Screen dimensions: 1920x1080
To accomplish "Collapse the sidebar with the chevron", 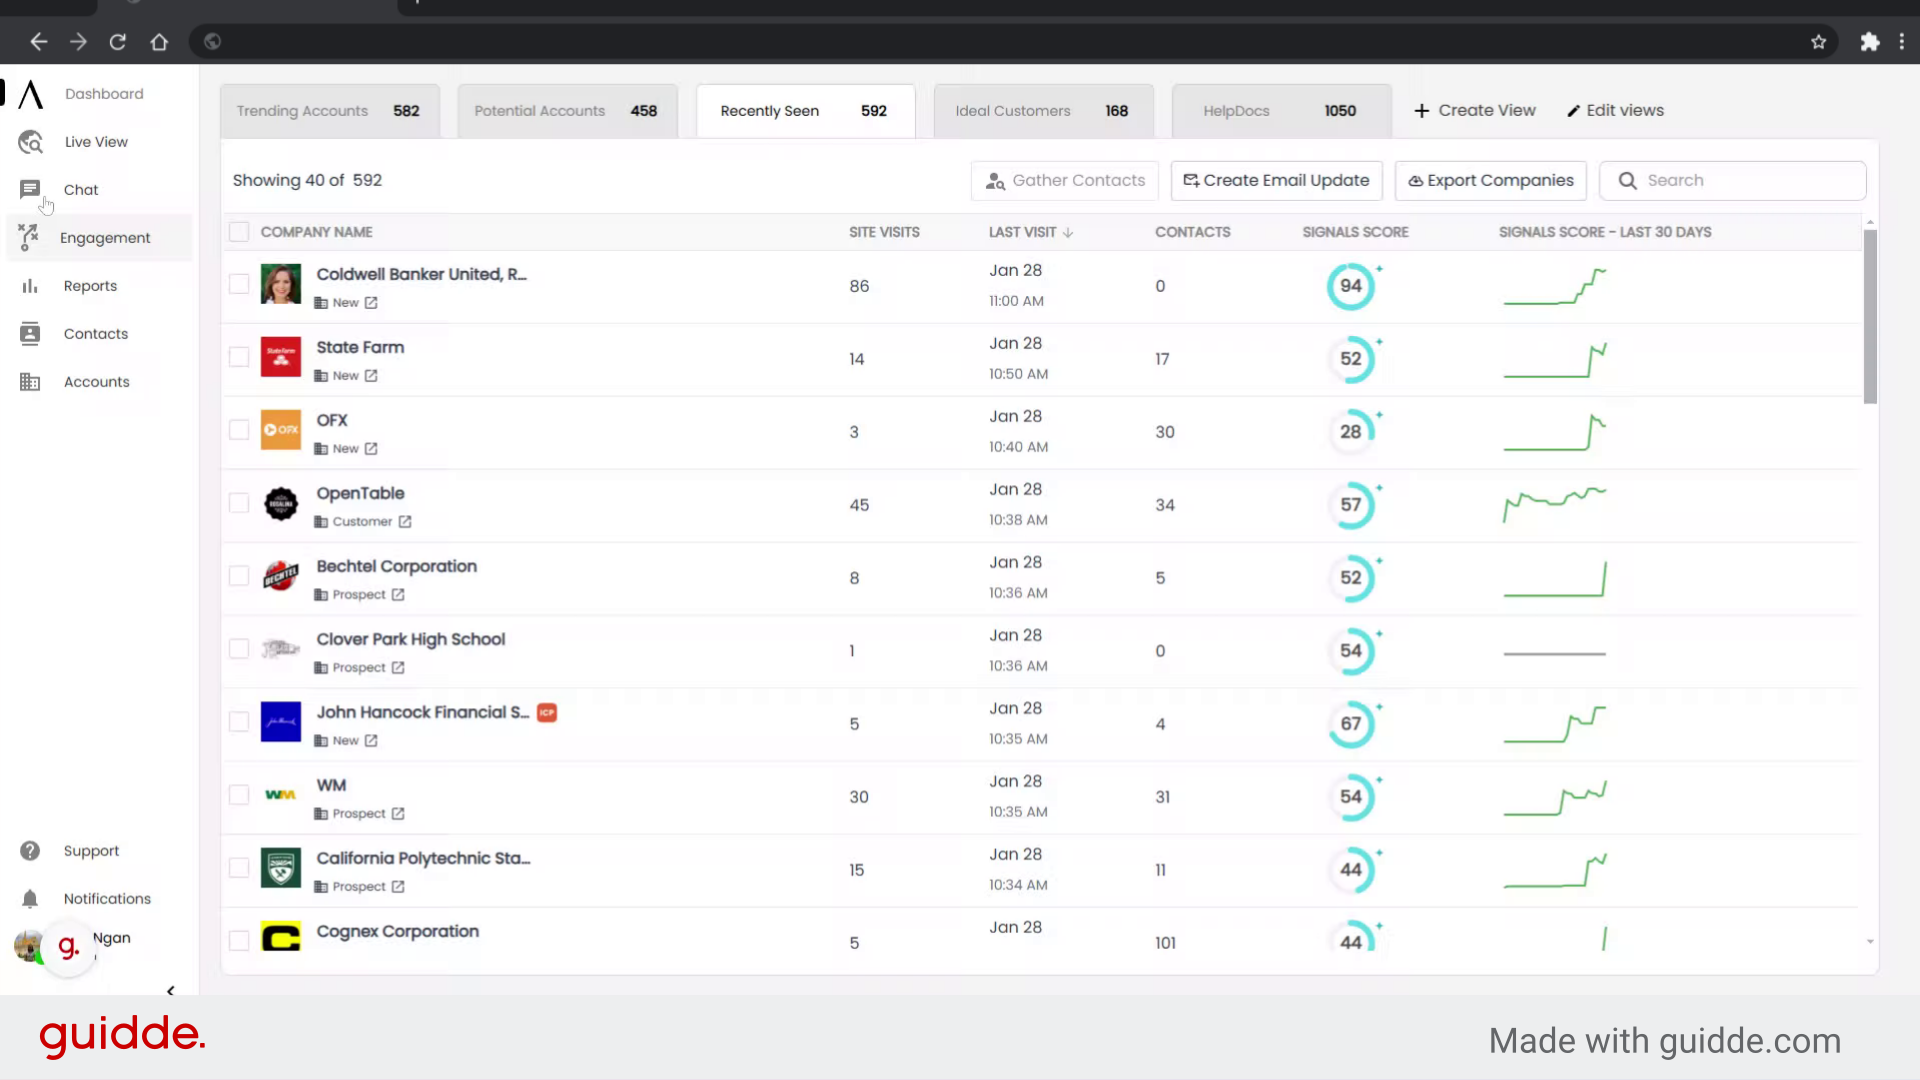I will pos(170,991).
